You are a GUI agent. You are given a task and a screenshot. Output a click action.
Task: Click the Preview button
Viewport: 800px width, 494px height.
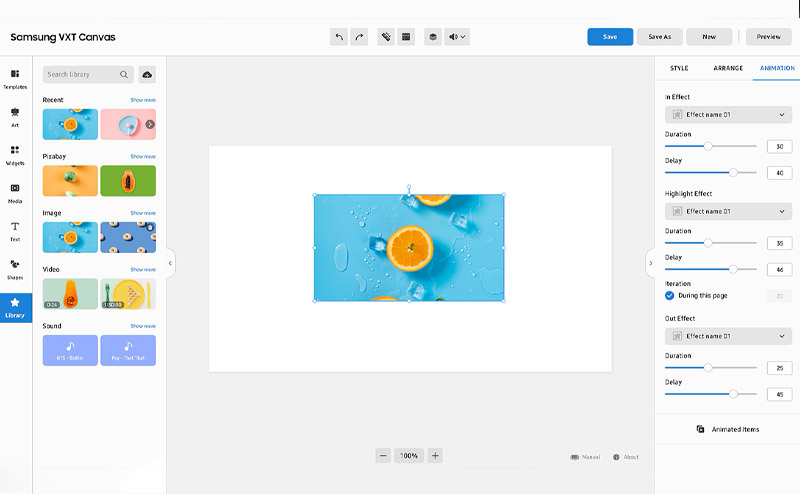click(x=768, y=37)
